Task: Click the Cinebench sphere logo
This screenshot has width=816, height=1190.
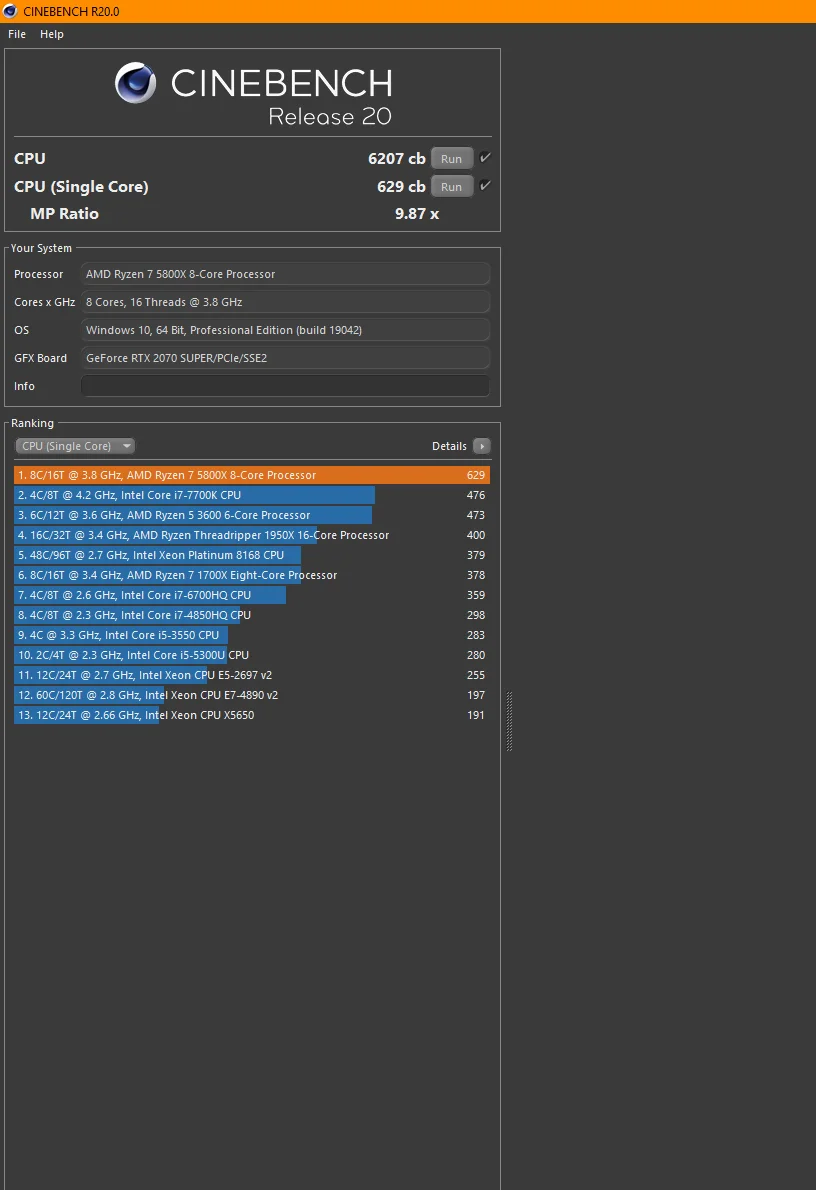Action: [x=135, y=83]
